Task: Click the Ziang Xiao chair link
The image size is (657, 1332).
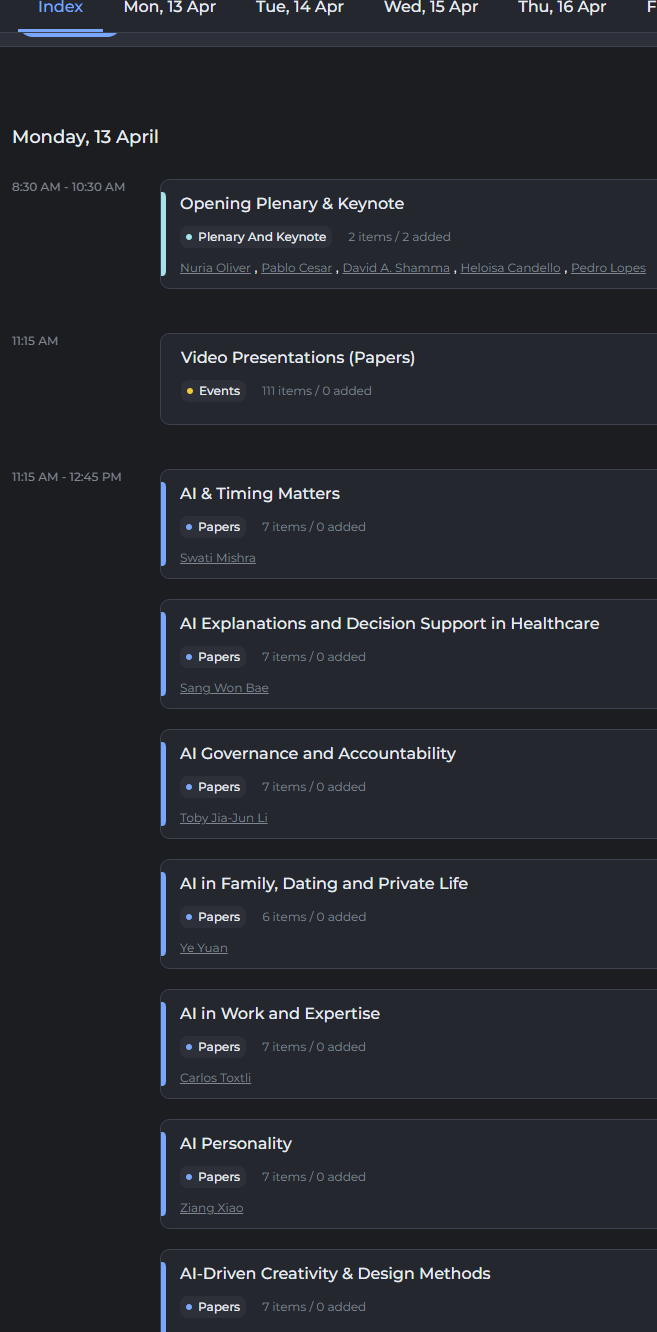Action: [x=211, y=1208]
